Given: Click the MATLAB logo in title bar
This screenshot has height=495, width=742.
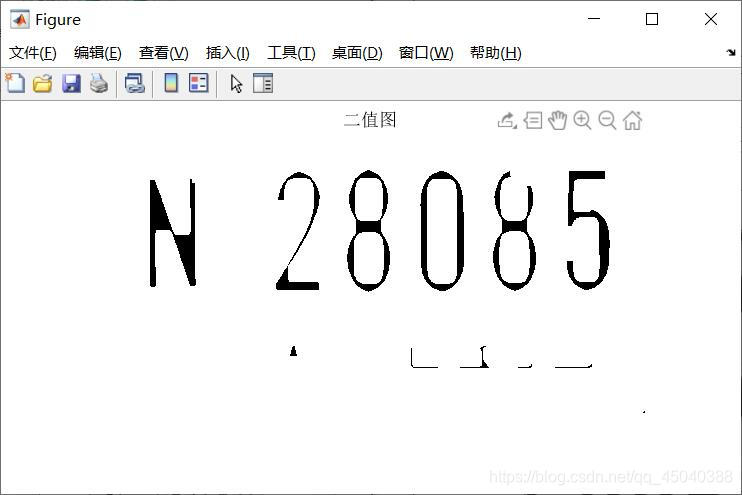Looking at the screenshot, I should [x=19, y=19].
